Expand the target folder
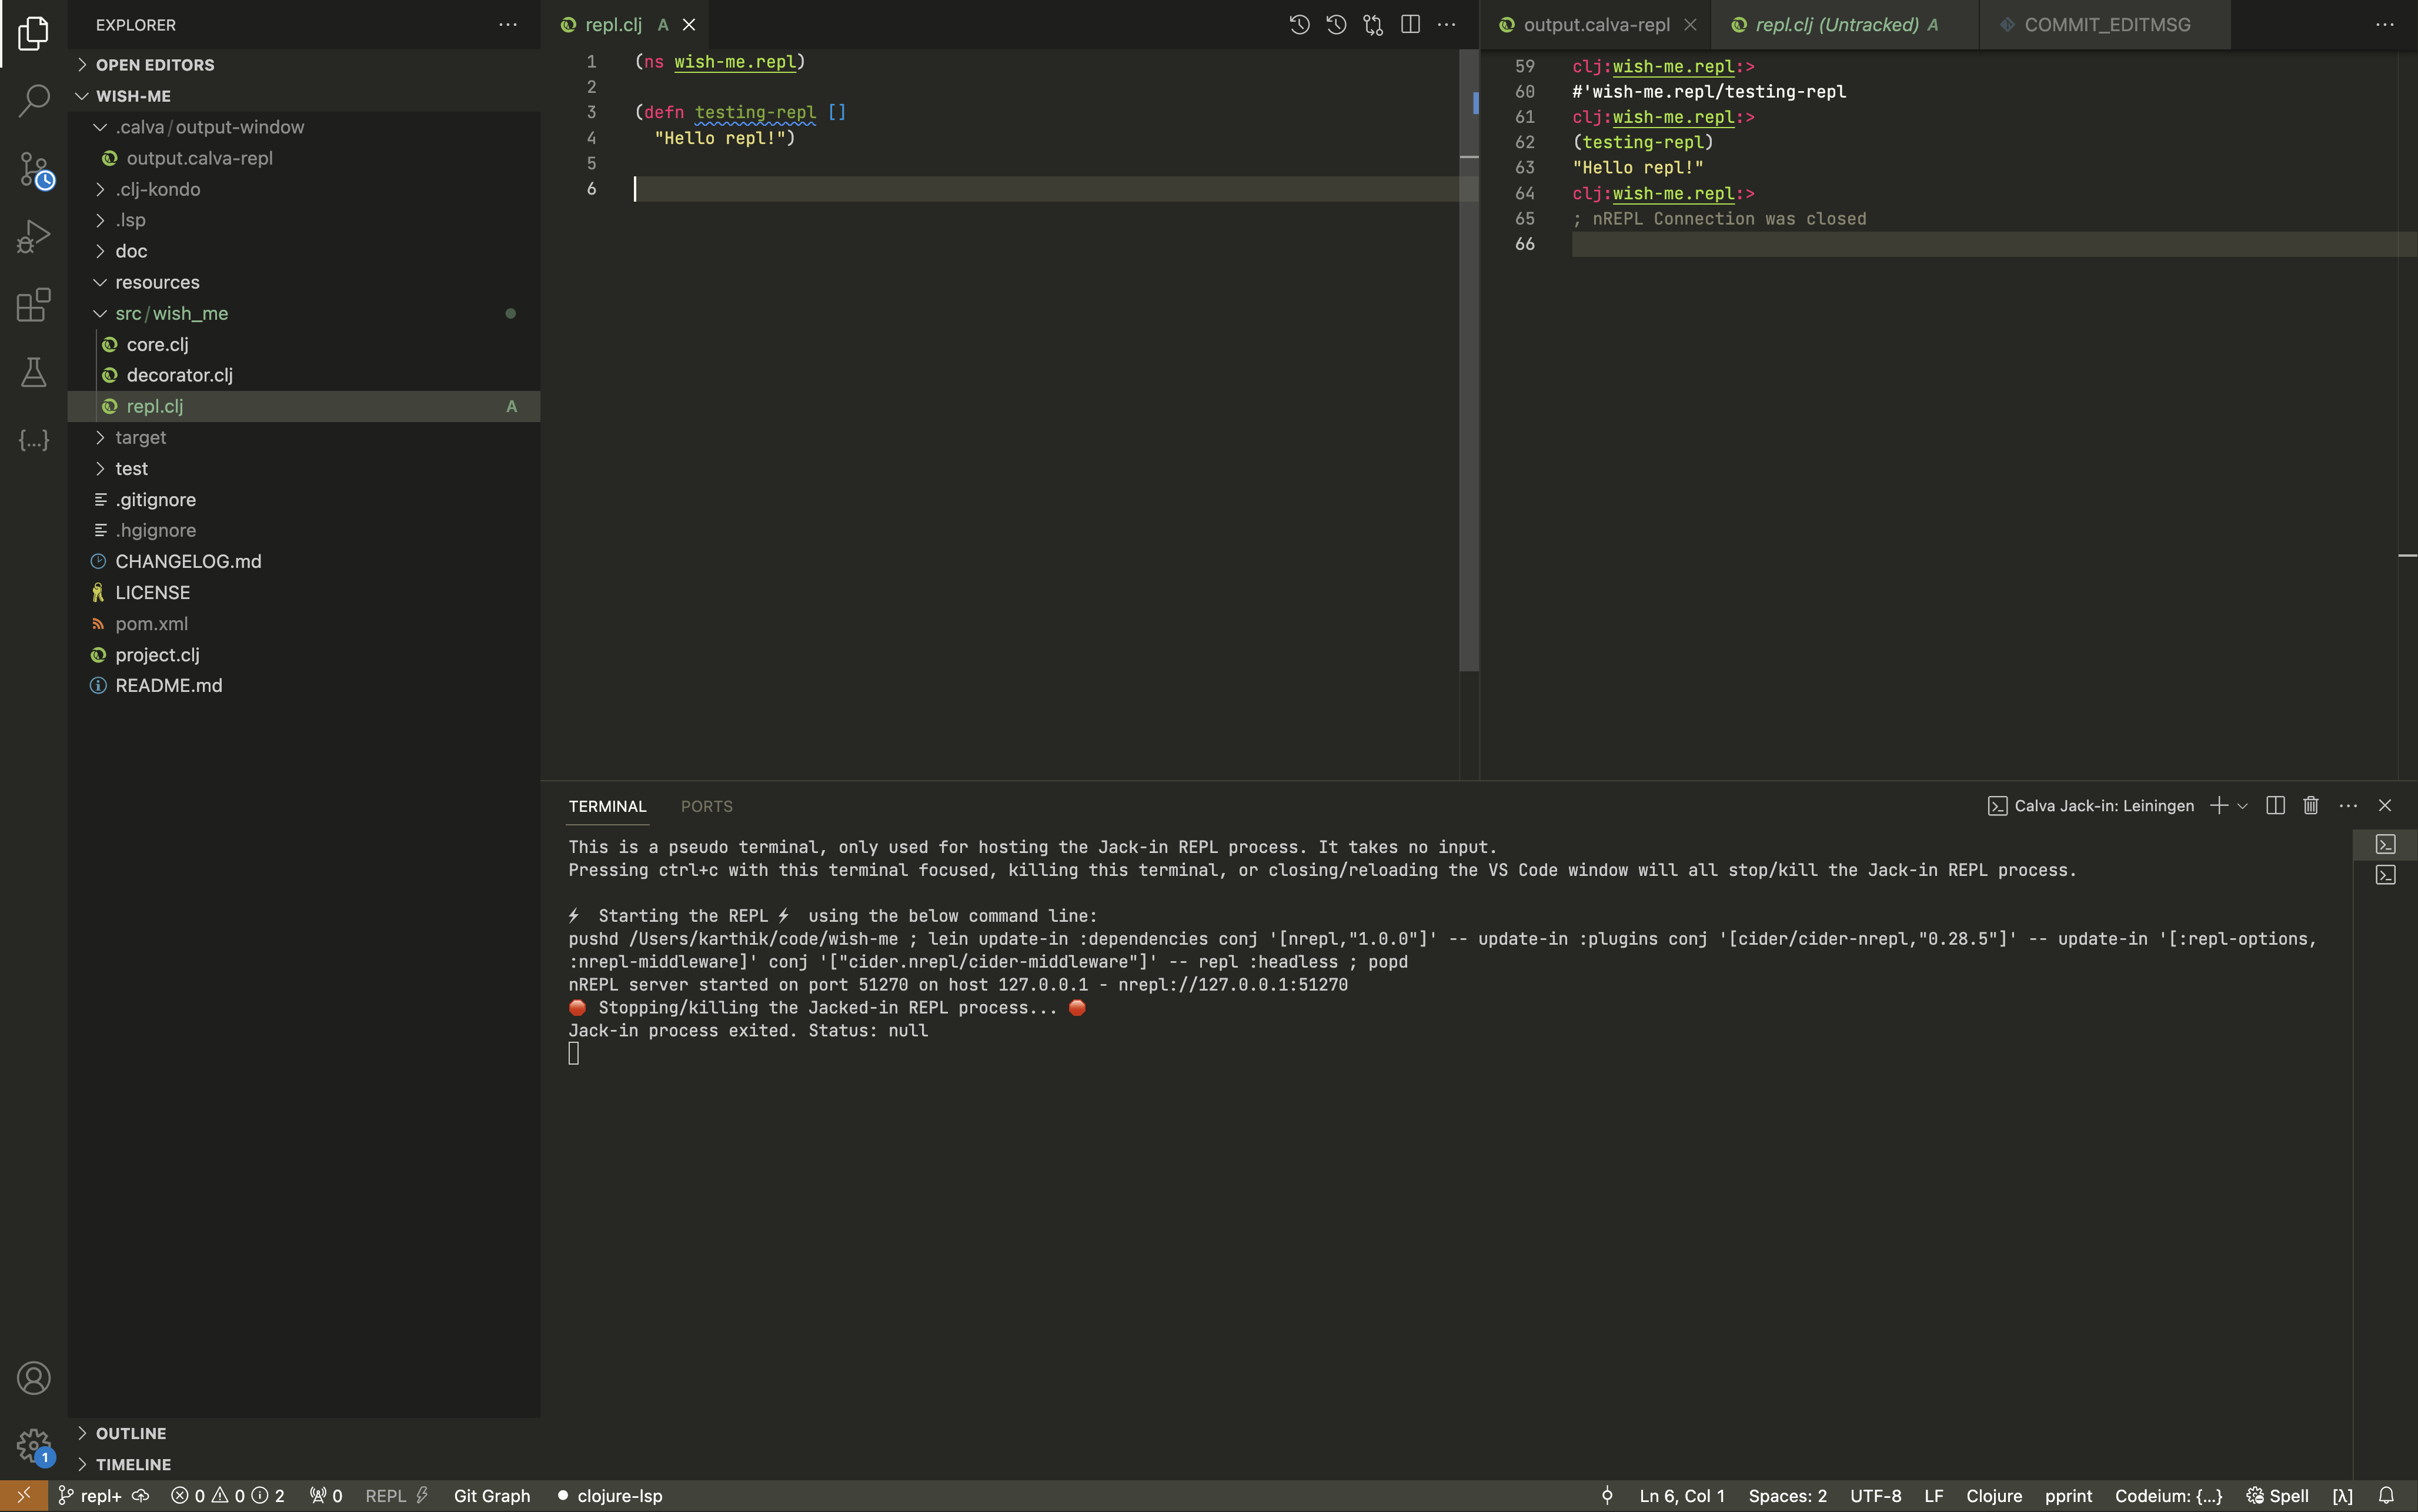Screen dimensions: 2418x1512 coord(304,437)
